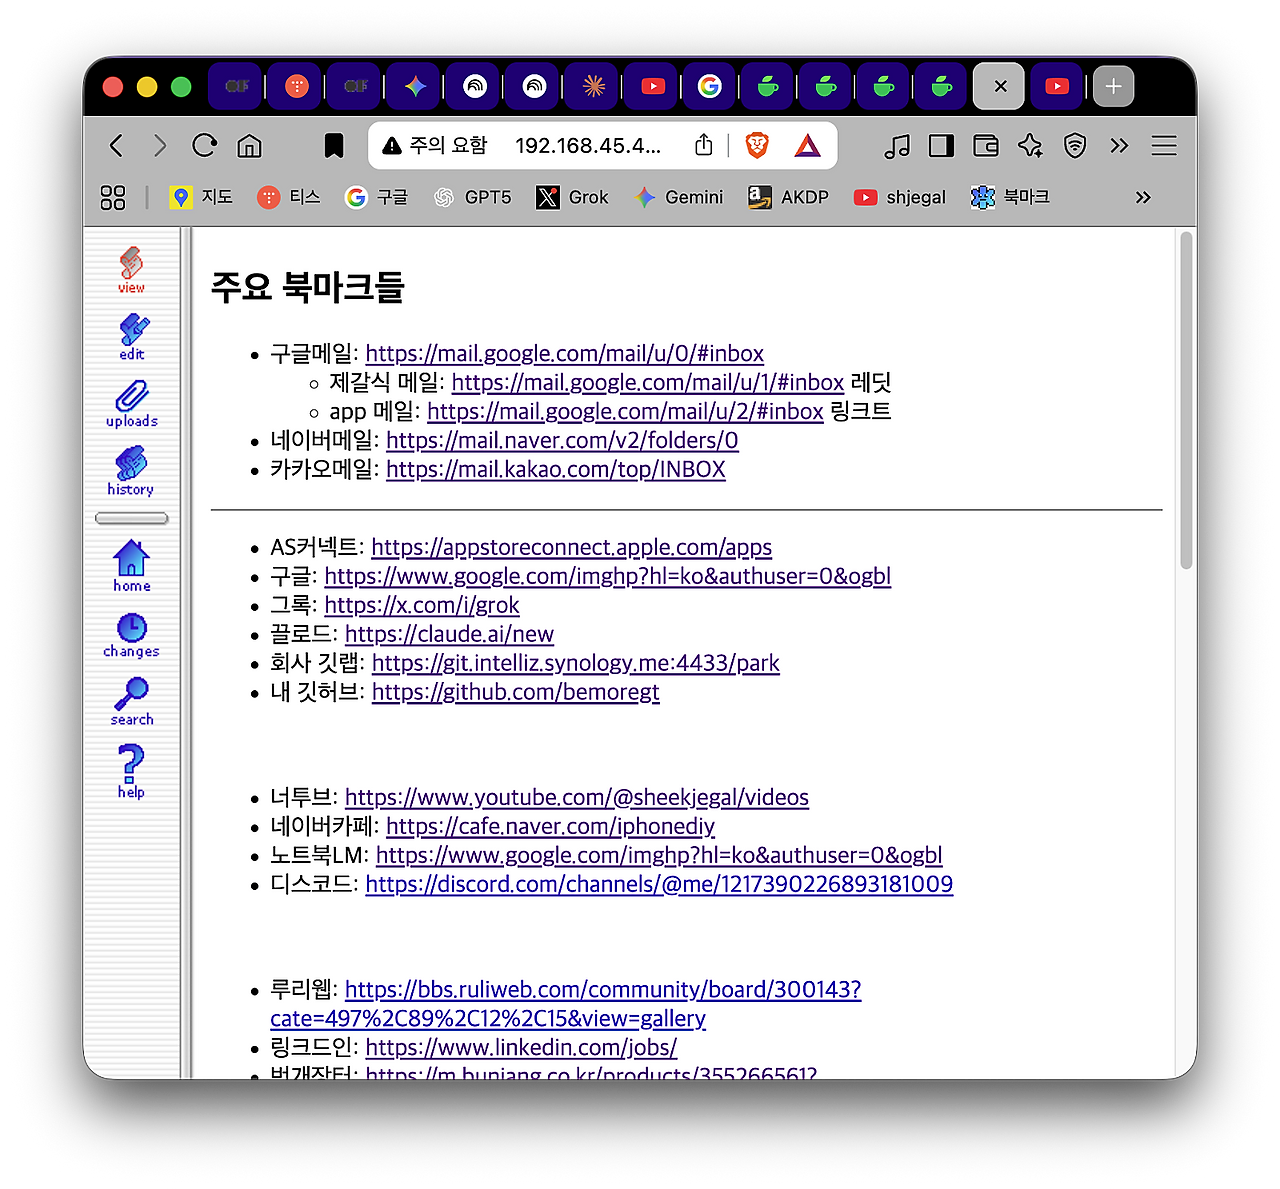Open the shjegal YouTube bookmark

pos(899,197)
